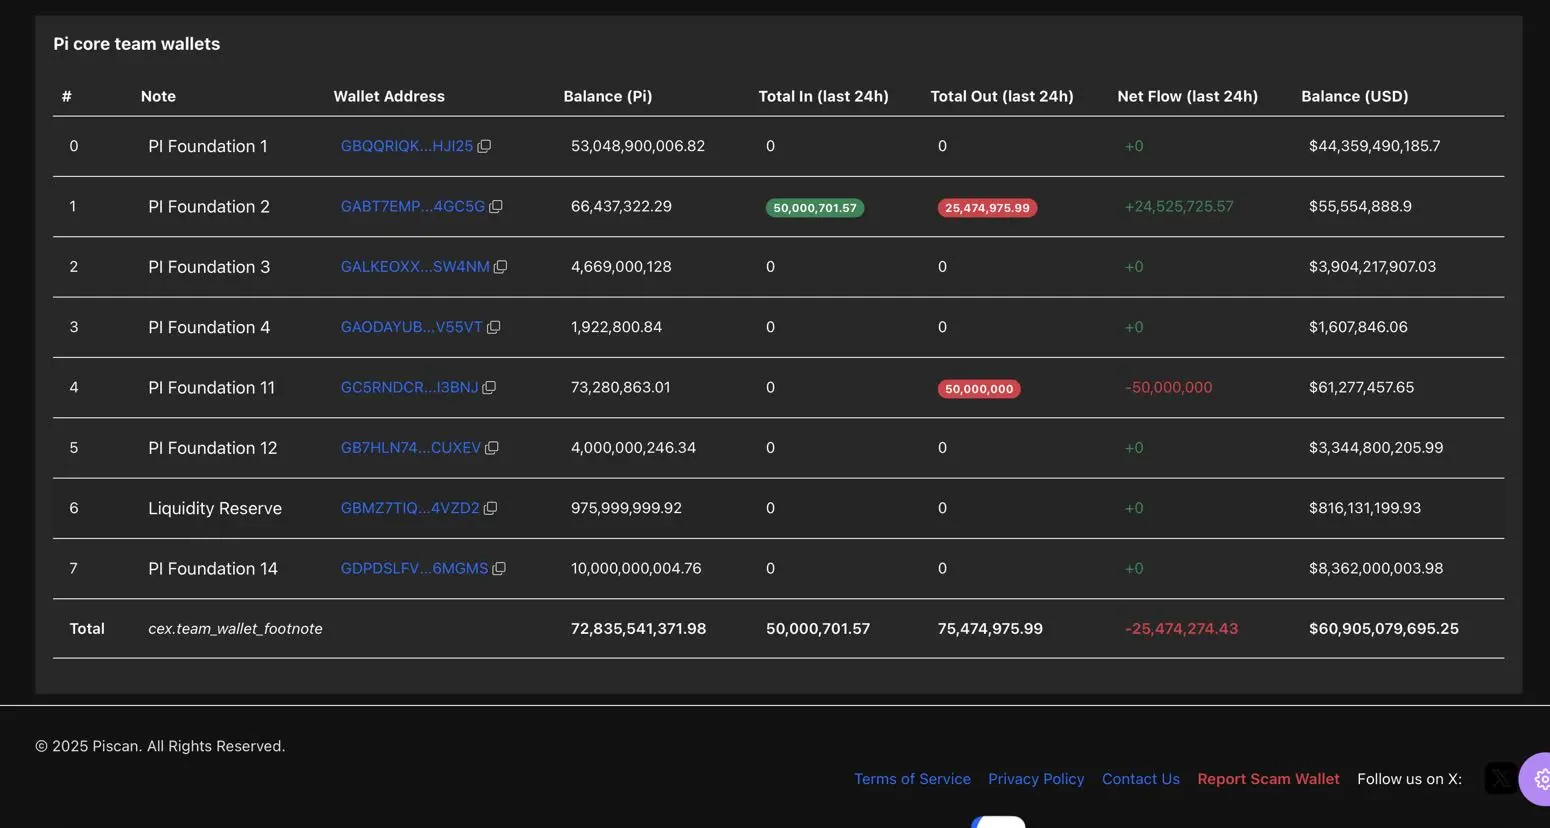The height and width of the screenshot is (828, 1550).
Task: Click net flow value -50,000,000
Action: point(1168,387)
